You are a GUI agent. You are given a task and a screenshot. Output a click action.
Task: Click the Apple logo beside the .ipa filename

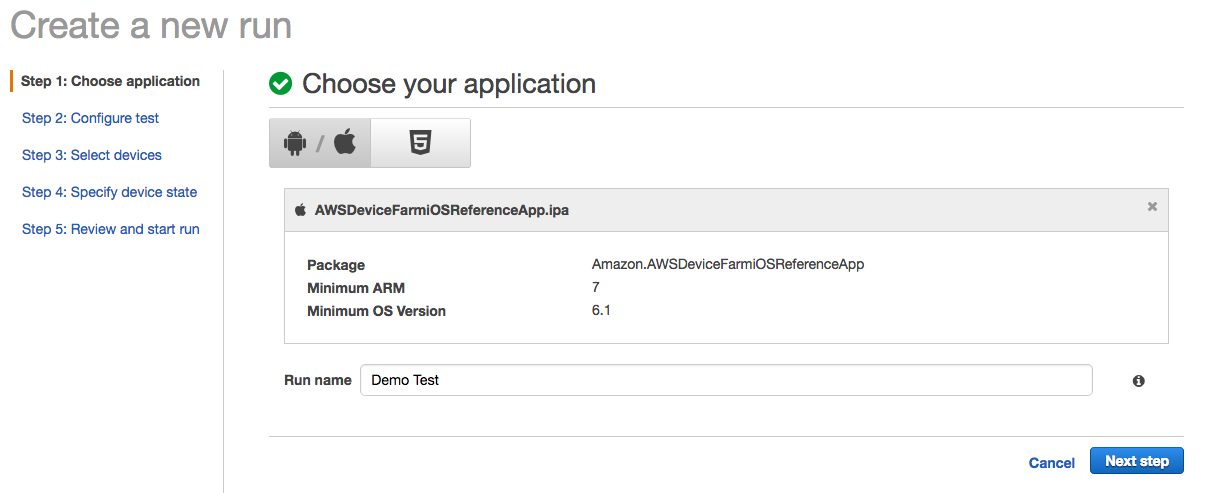point(300,210)
